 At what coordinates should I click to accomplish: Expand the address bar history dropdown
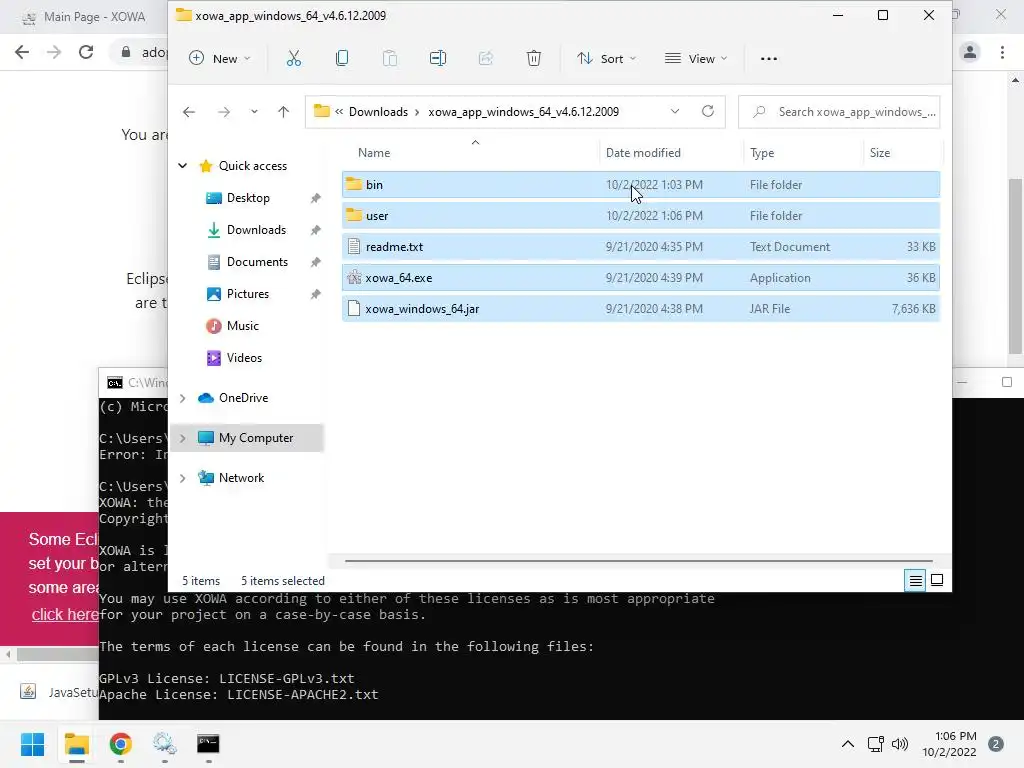(x=675, y=112)
